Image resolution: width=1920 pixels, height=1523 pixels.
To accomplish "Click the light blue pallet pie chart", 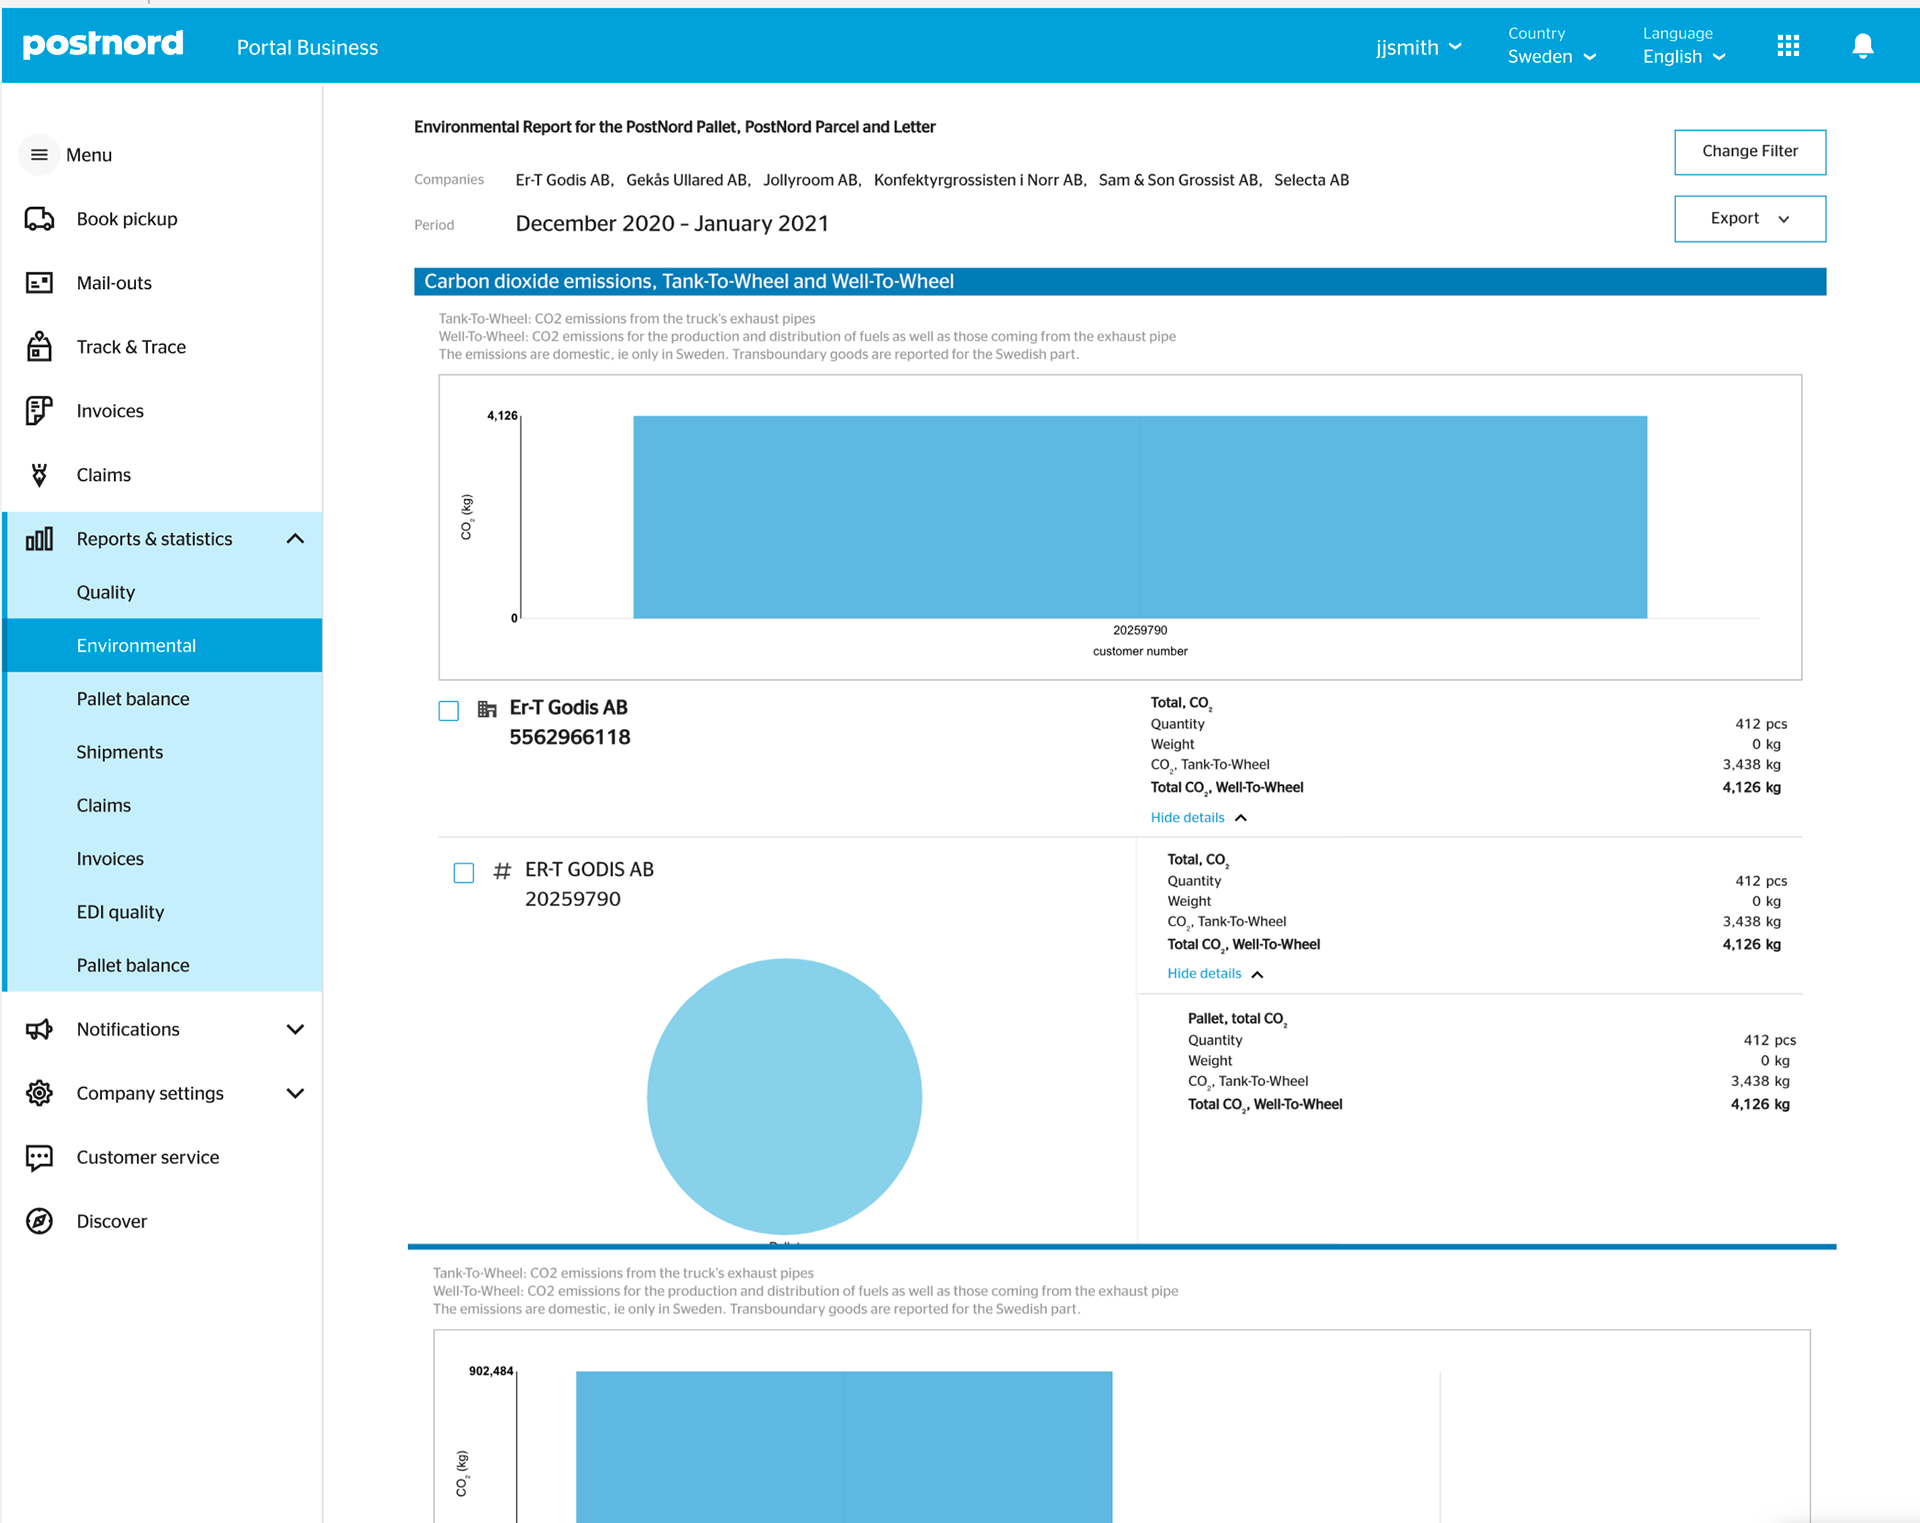I will (x=784, y=1096).
